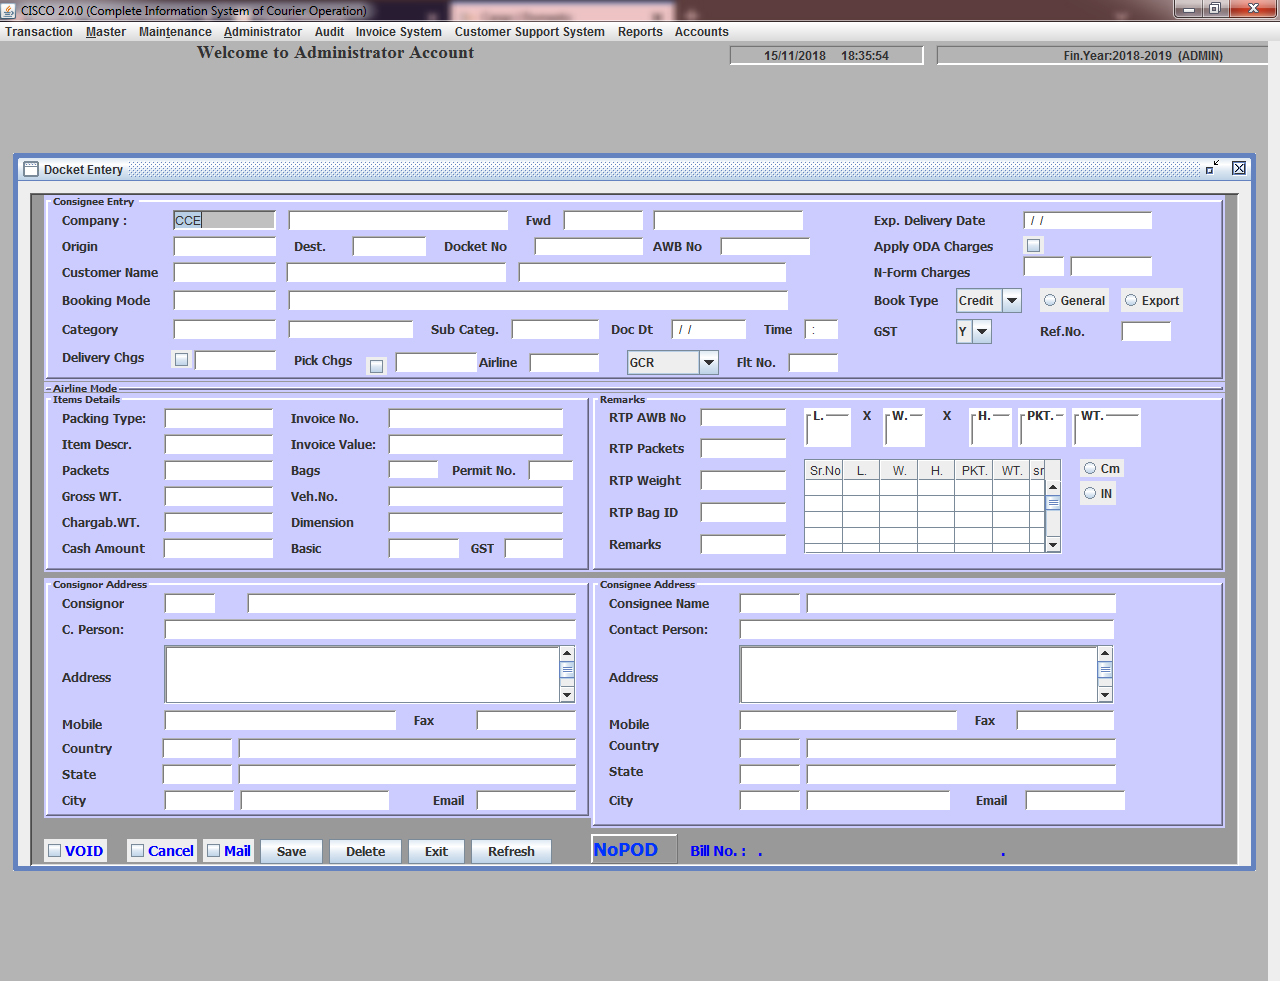1280x981 pixels.
Task: Toggle the Apply ODA Charges checkbox
Action: click(x=1034, y=245)
